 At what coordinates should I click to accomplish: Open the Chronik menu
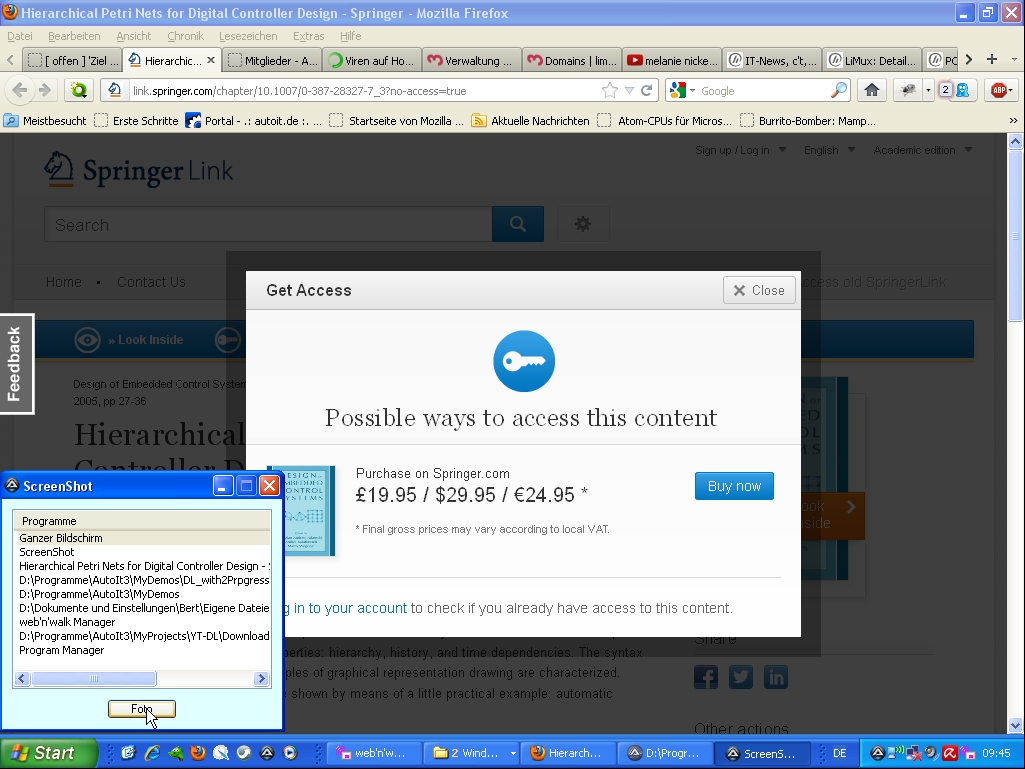(185, 36)
